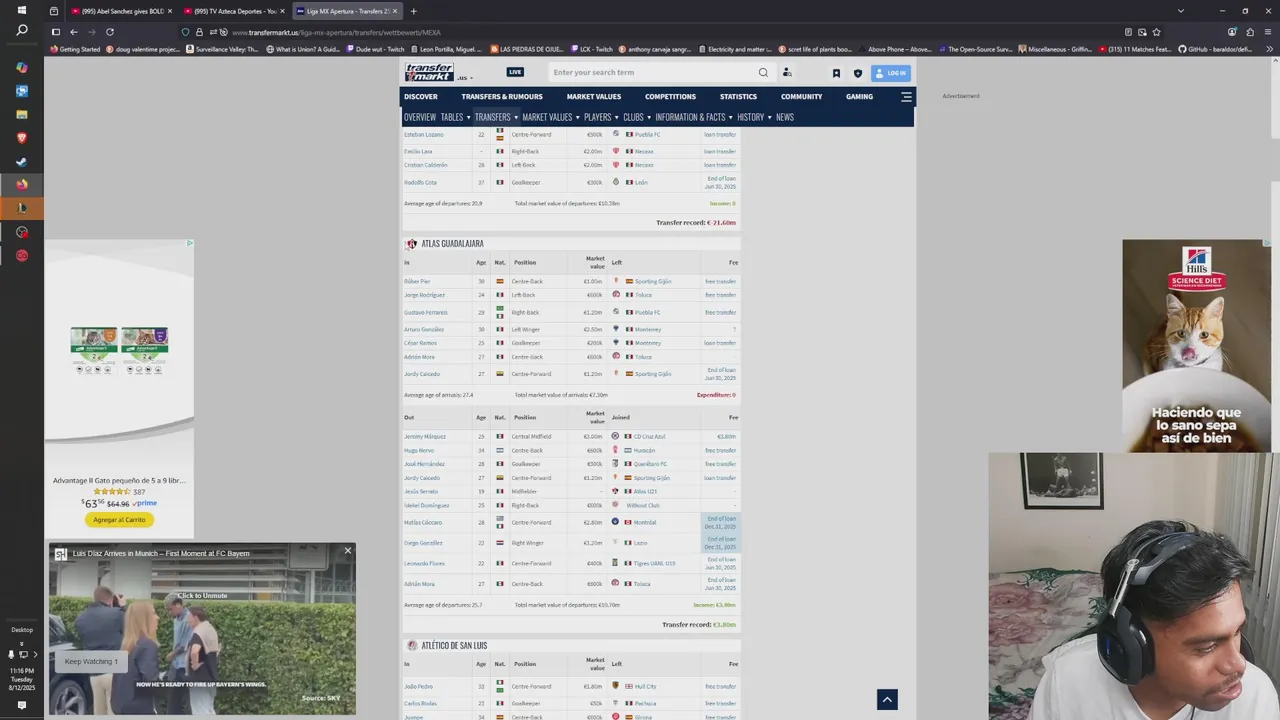
Task: Open the hamburger menu in the main navigation
Action: click(906, 97)
